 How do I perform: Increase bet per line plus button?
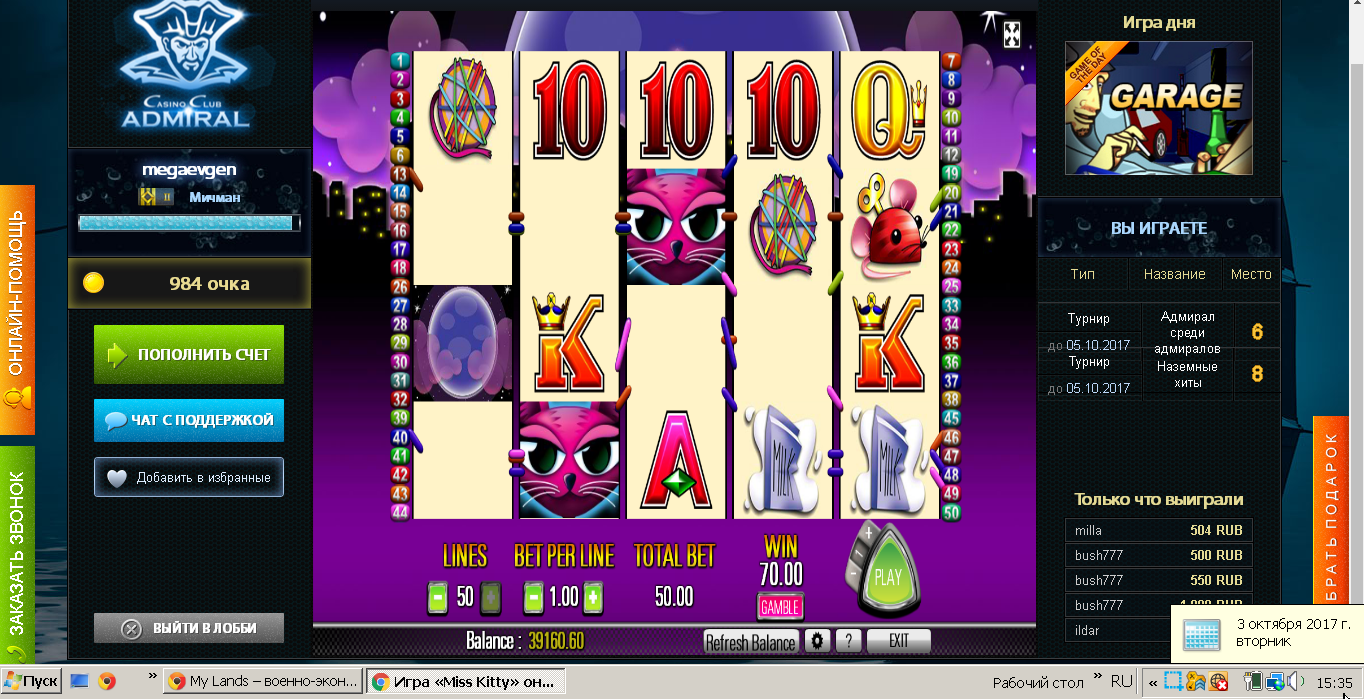[593, 598]
